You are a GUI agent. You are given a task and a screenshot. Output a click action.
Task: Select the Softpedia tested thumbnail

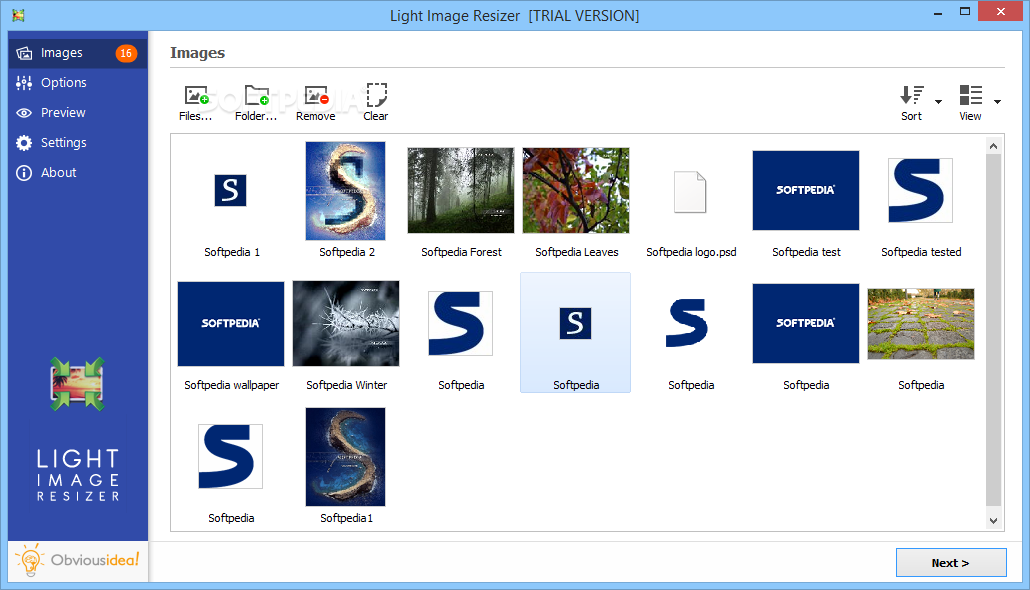click(x=920, y=191)
